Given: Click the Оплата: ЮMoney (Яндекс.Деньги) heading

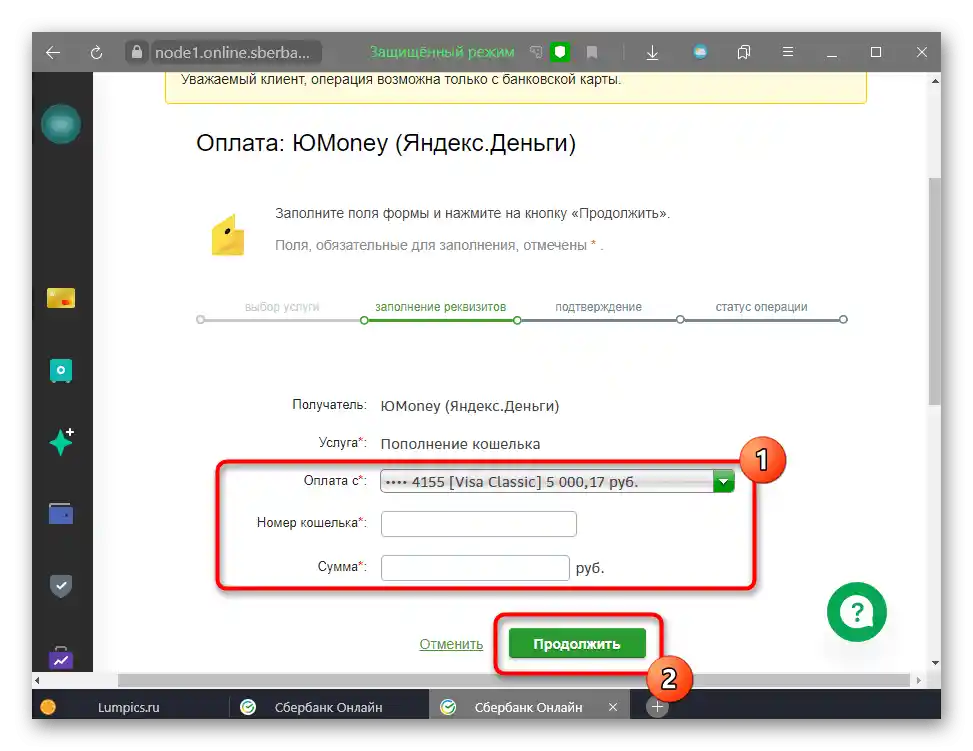Looking at the screenshot, I should (386, 143).
